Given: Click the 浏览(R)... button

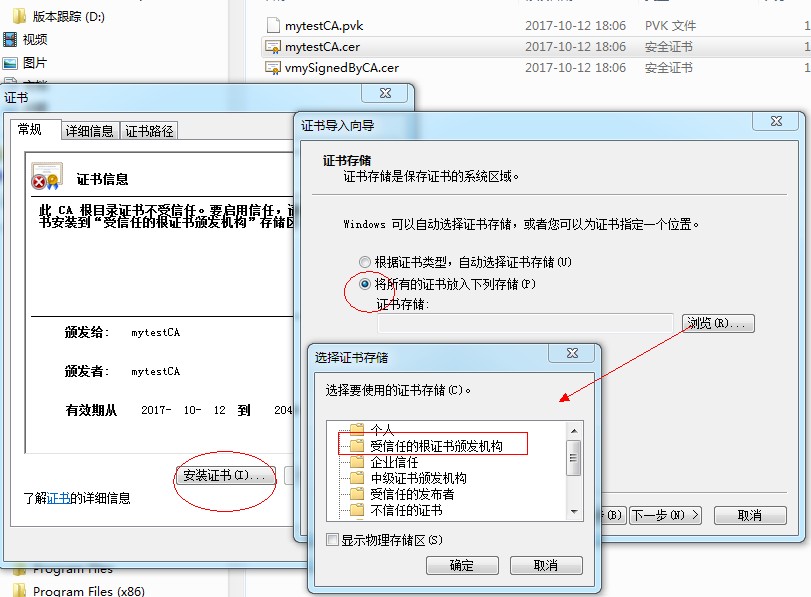Looking at the screenshot, I should click(x=718, y=323).
